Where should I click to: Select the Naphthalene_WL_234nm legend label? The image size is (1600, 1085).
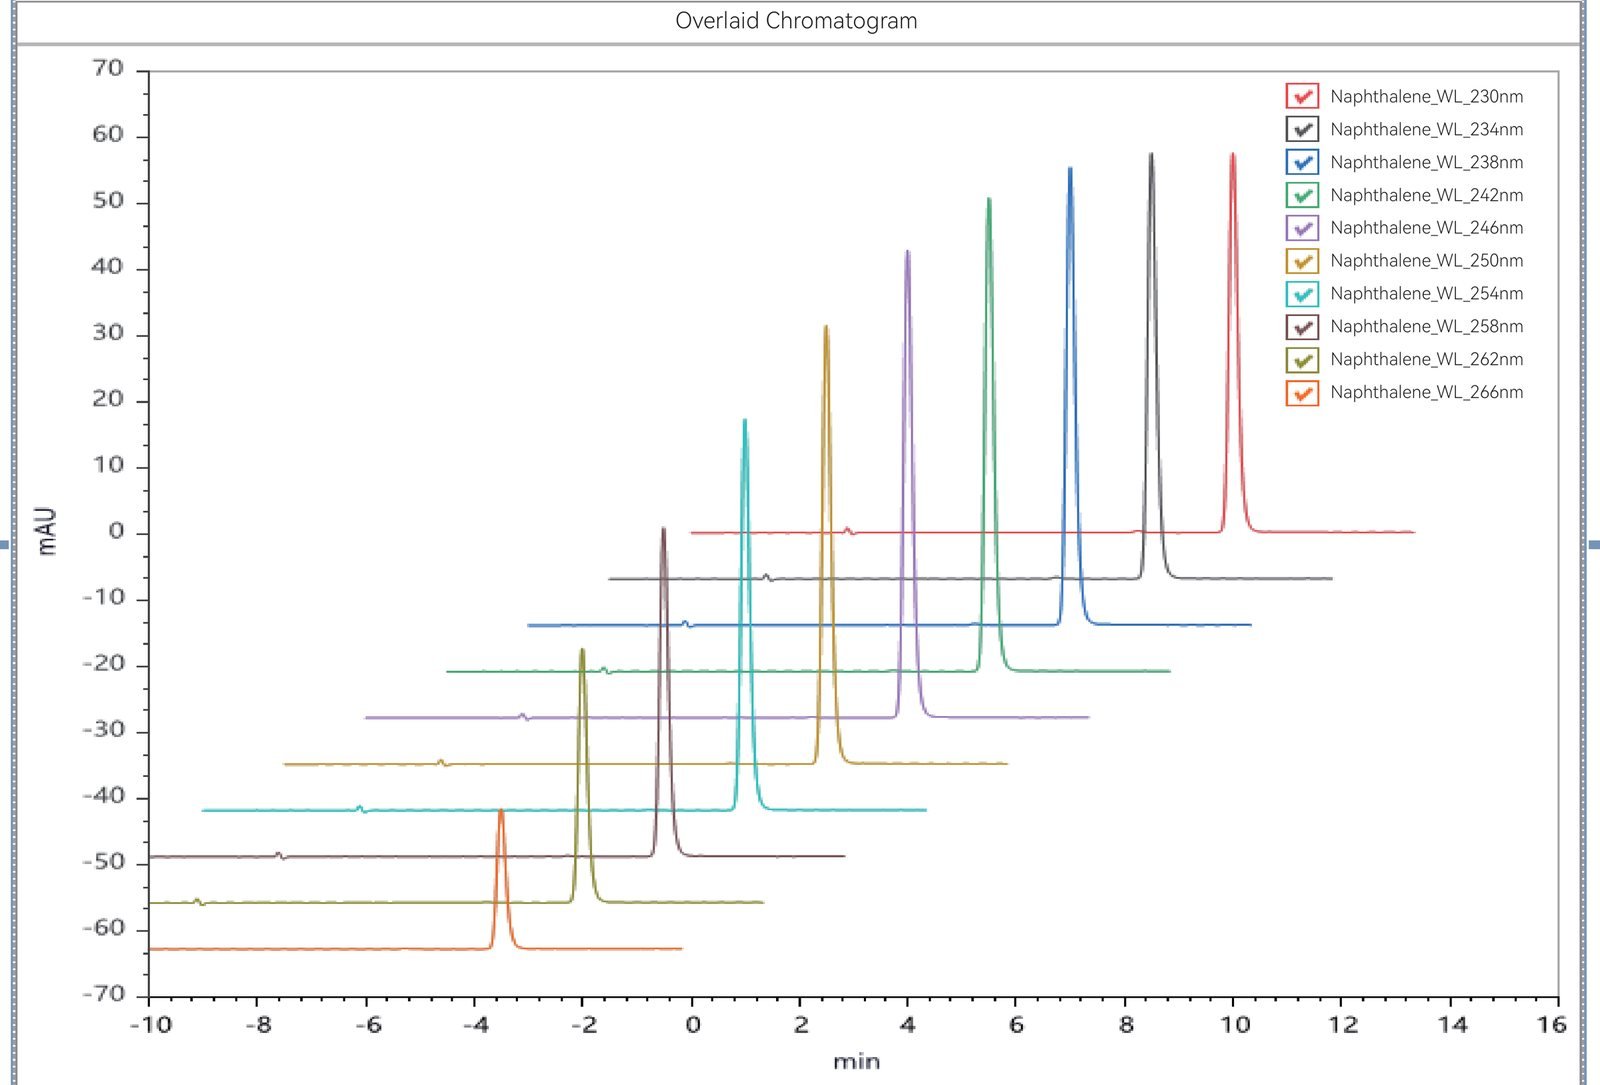click(x=1427, y=130)
